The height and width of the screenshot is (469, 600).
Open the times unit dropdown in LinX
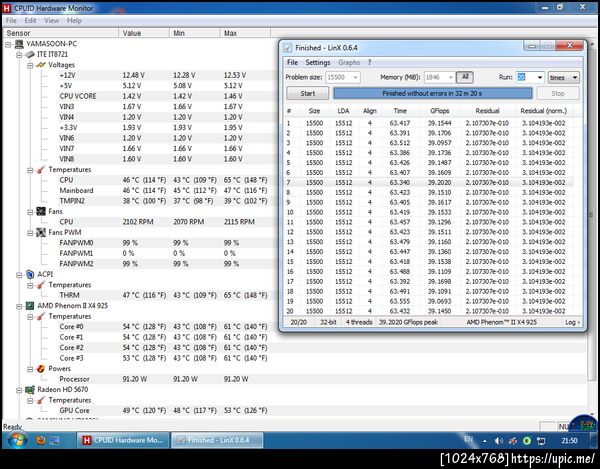tap(564, 77)
